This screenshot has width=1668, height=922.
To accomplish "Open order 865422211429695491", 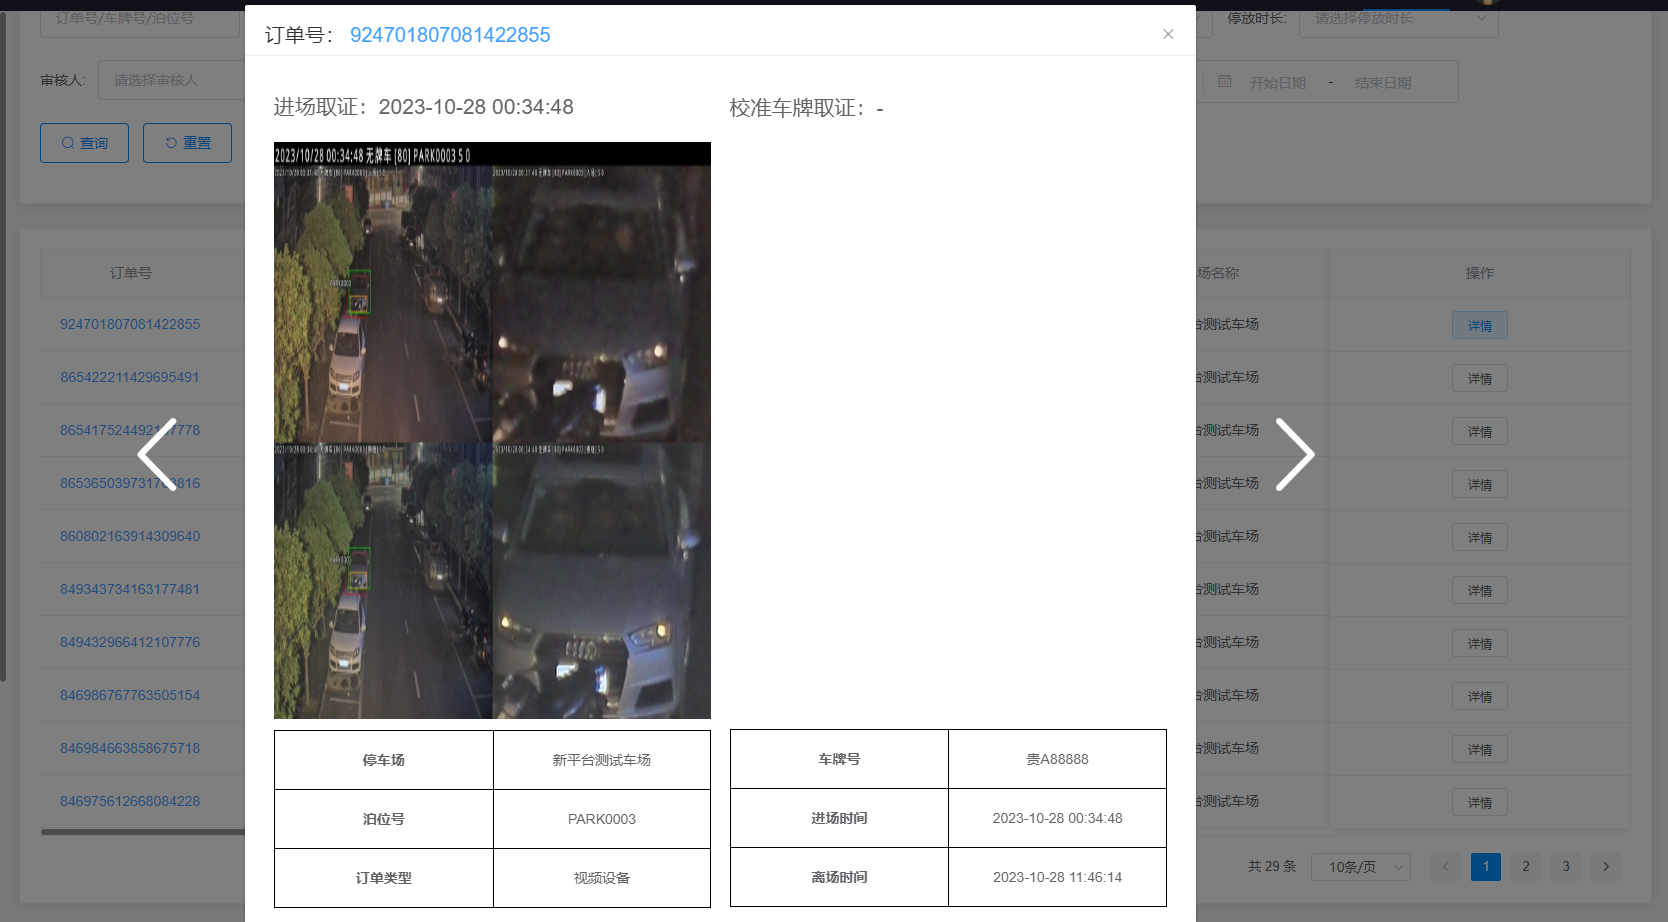I will point(130,377).
